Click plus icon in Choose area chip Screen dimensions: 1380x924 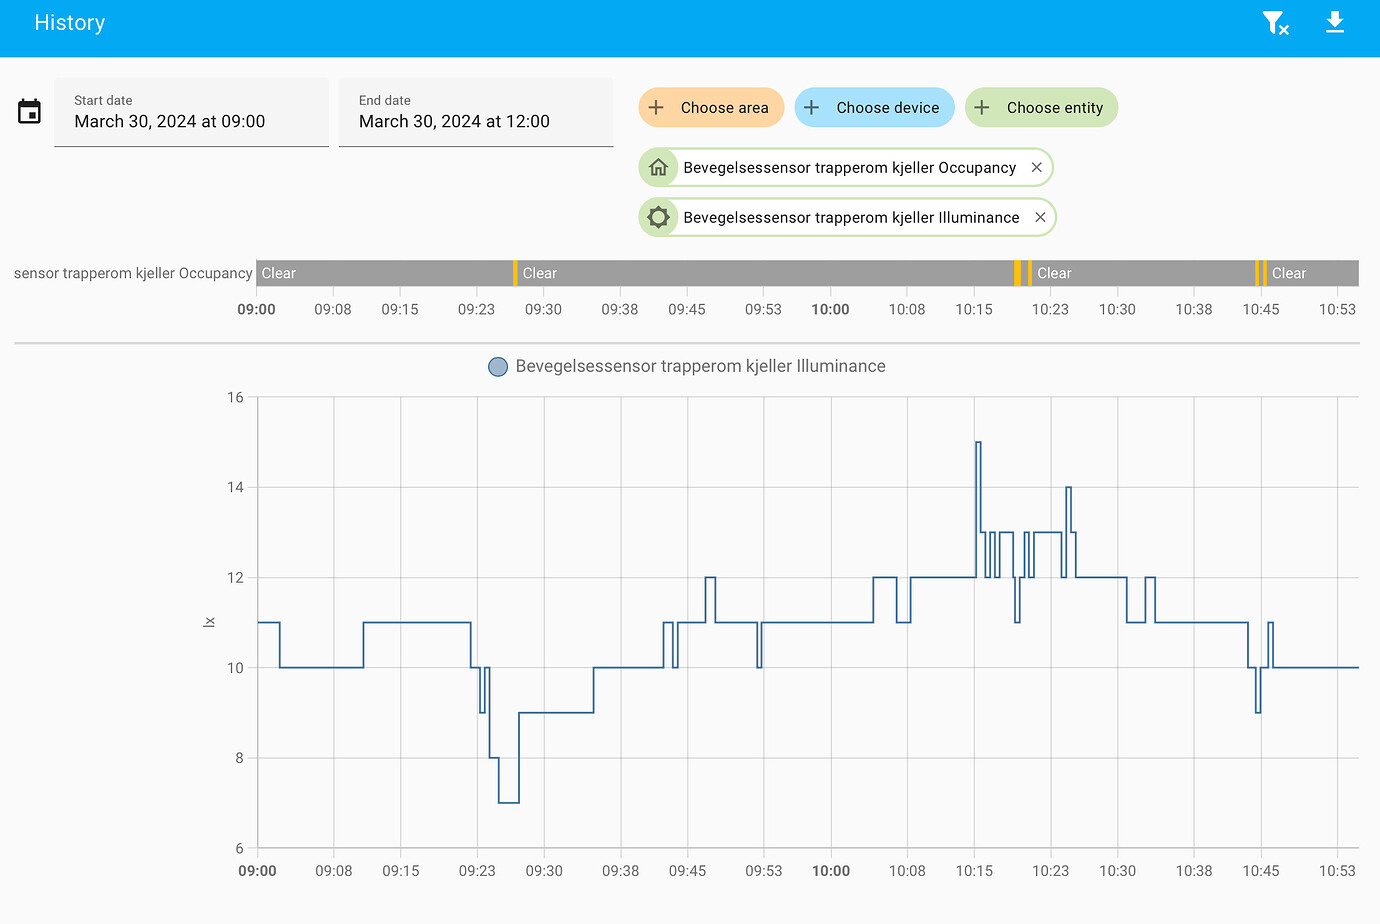pos(656,107)
